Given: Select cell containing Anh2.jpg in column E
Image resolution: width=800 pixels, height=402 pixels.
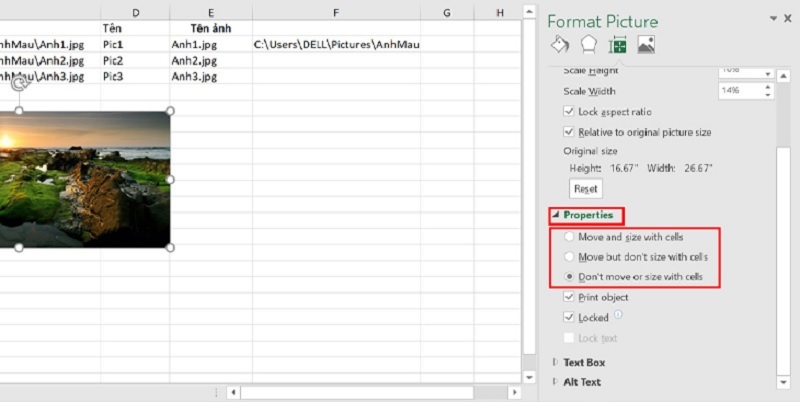Looking at the screenshot, I should 211,60.
